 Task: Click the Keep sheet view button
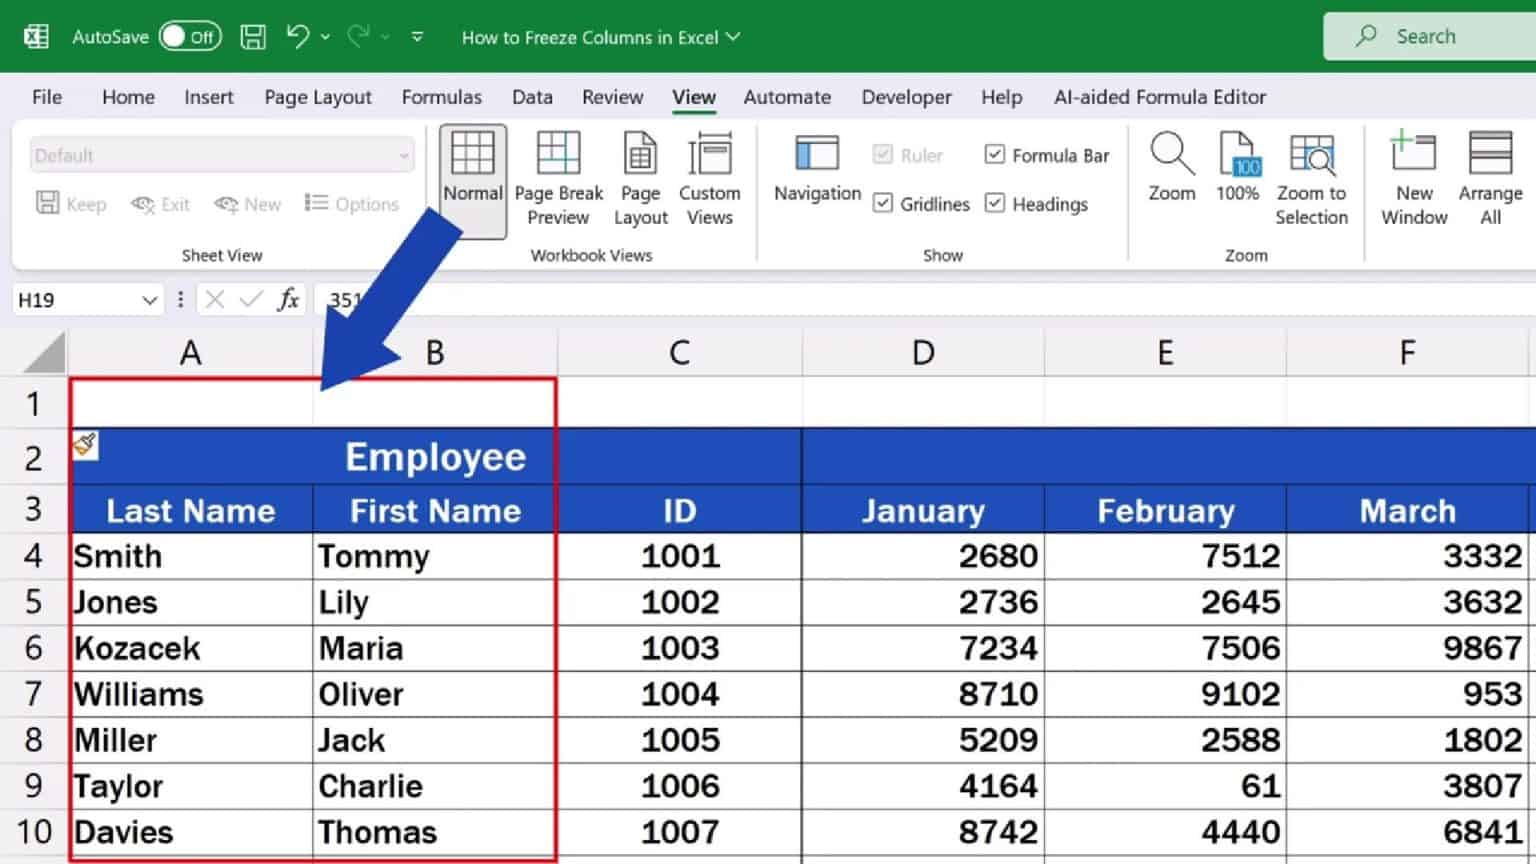(x=71, y=203)
